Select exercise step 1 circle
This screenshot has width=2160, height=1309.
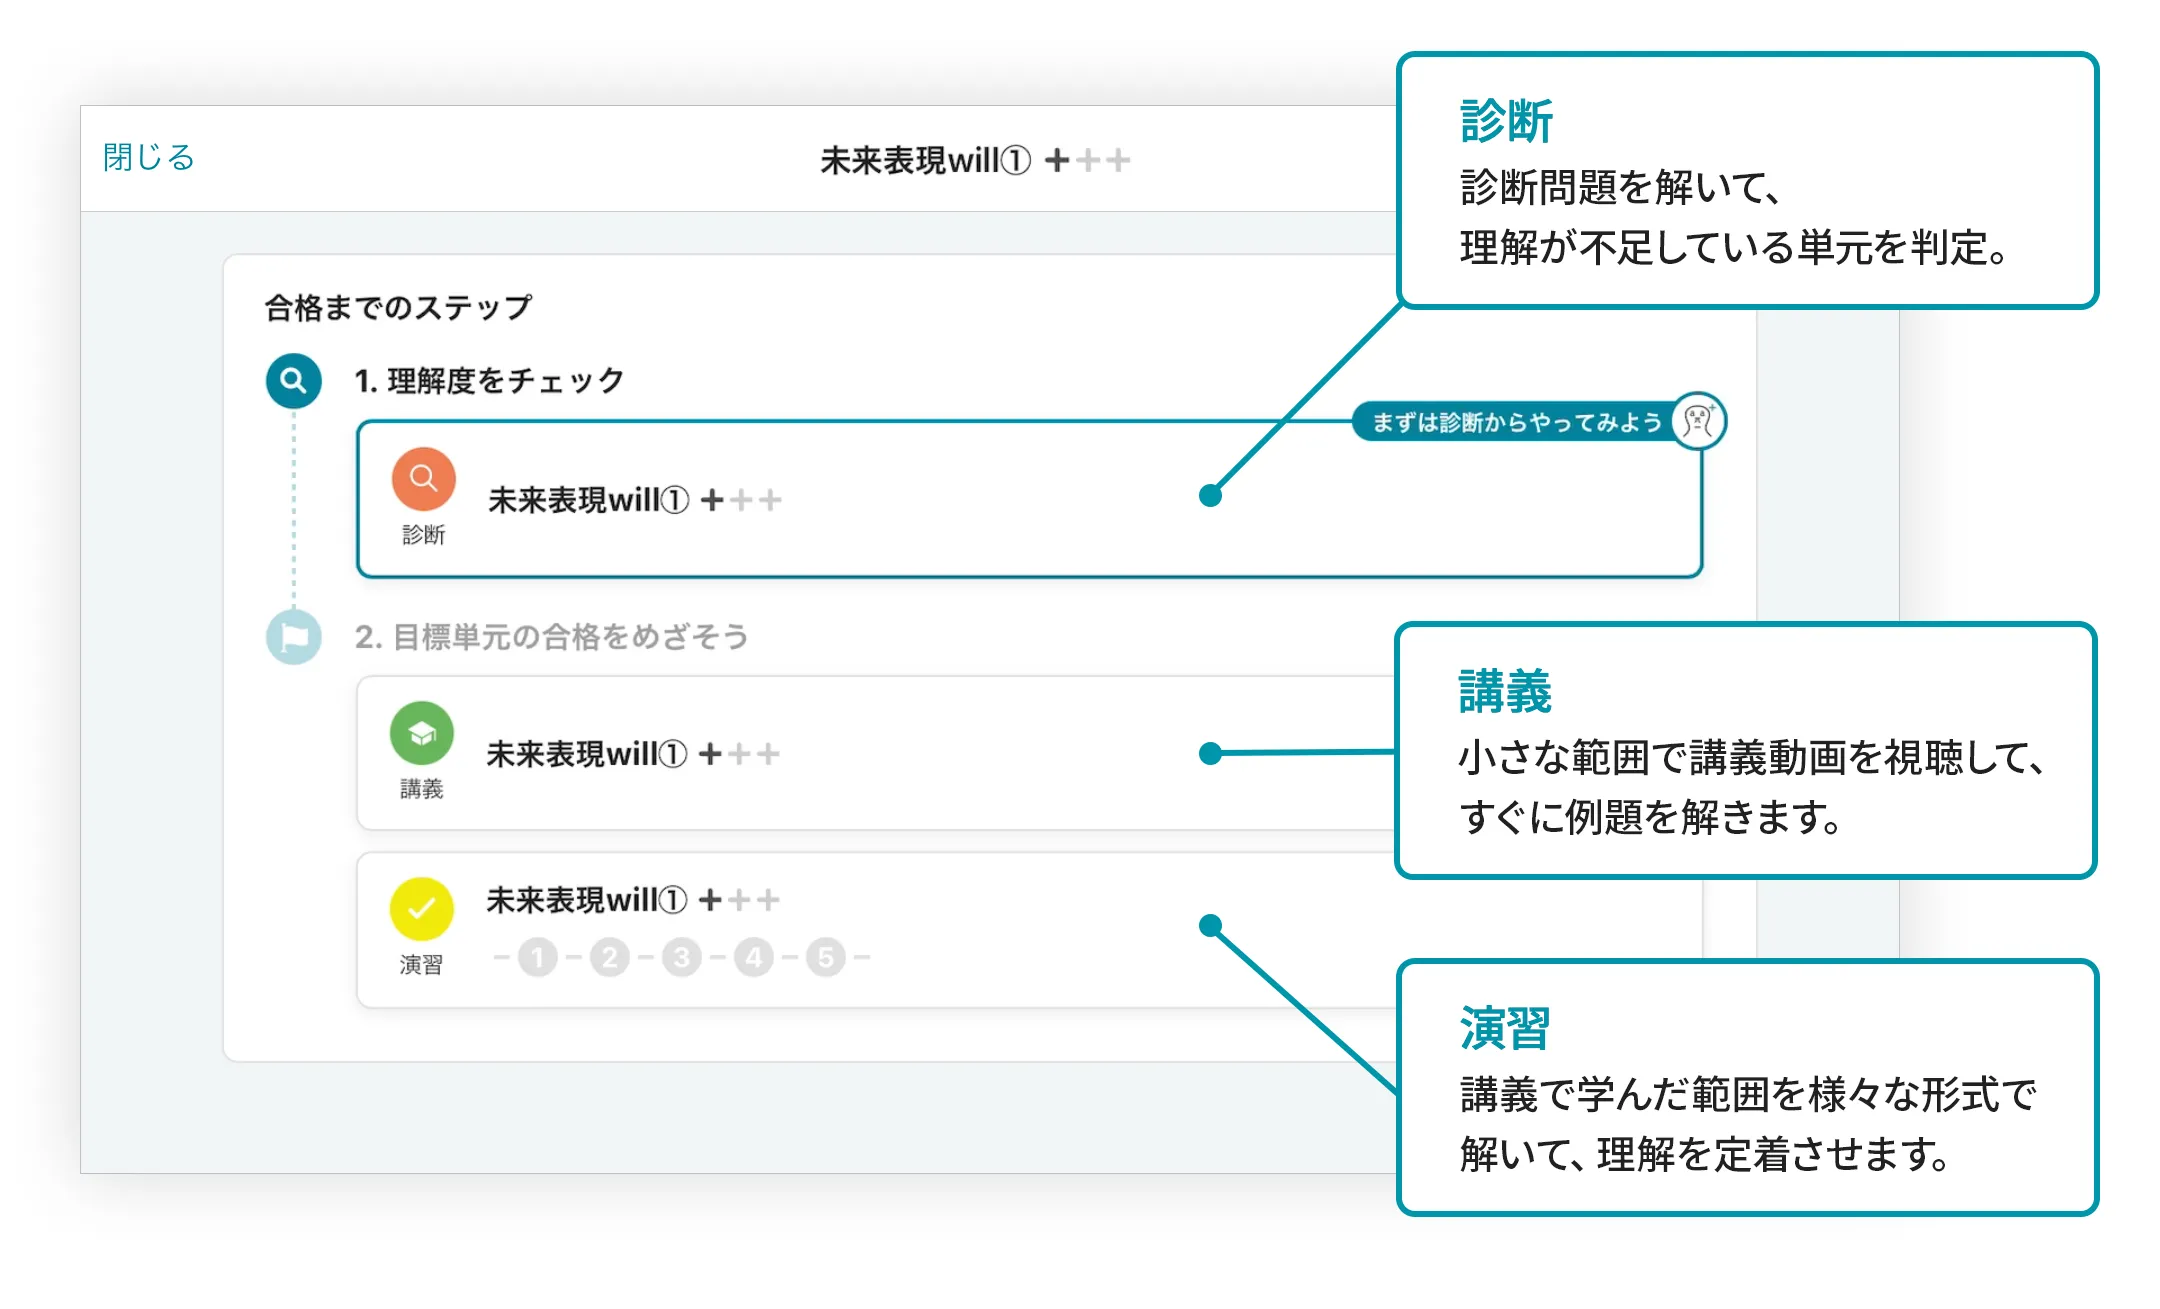(538, 957)
